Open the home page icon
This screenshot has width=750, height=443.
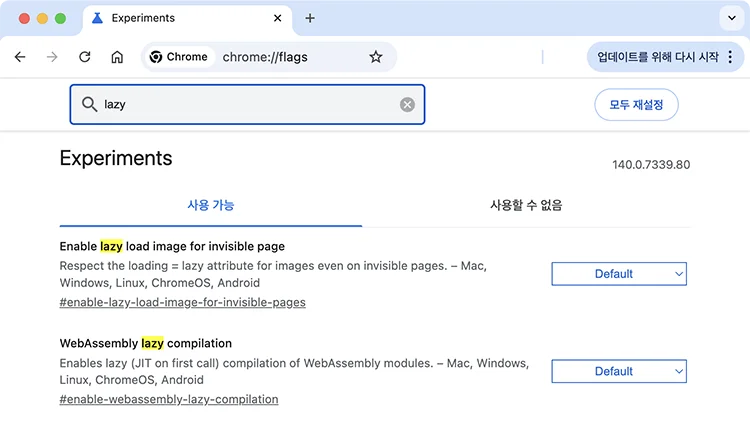117,57
